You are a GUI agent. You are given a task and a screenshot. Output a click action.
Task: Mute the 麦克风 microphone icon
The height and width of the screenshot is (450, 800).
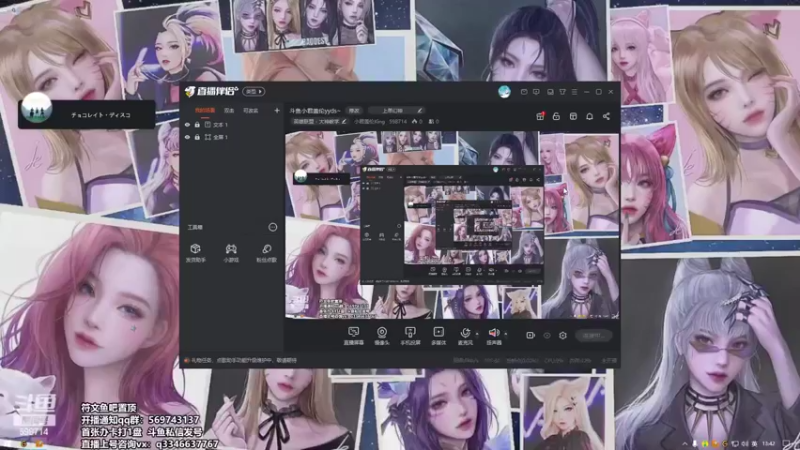pyautogui.click(x=465, y=333)
